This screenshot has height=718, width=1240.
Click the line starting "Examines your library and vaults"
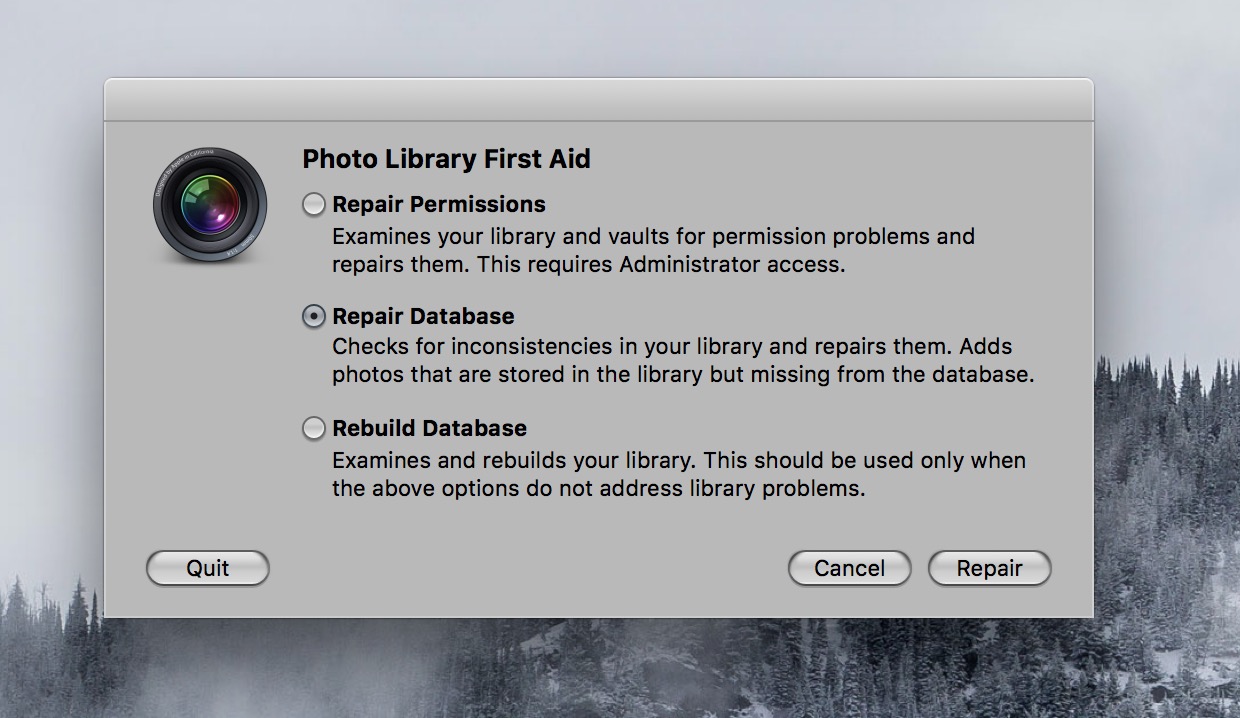(653, 237)
